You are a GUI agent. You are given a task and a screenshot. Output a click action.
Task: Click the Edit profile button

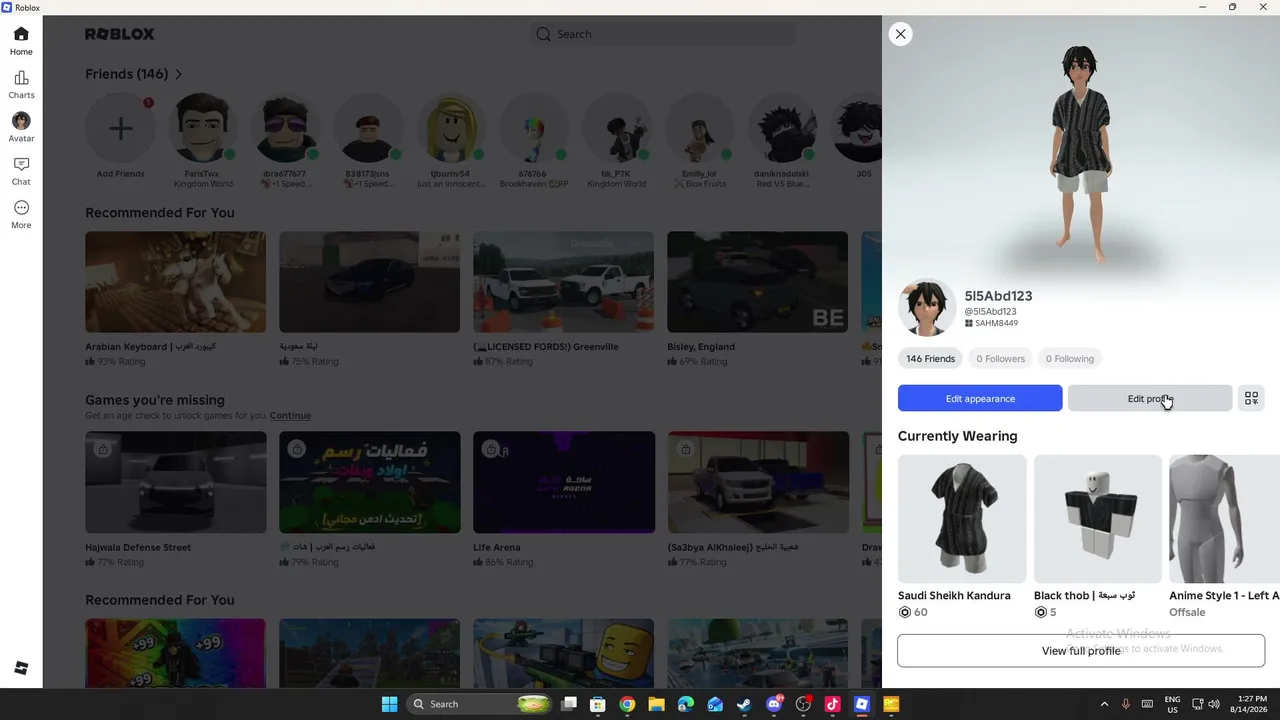coord(1150,398)
